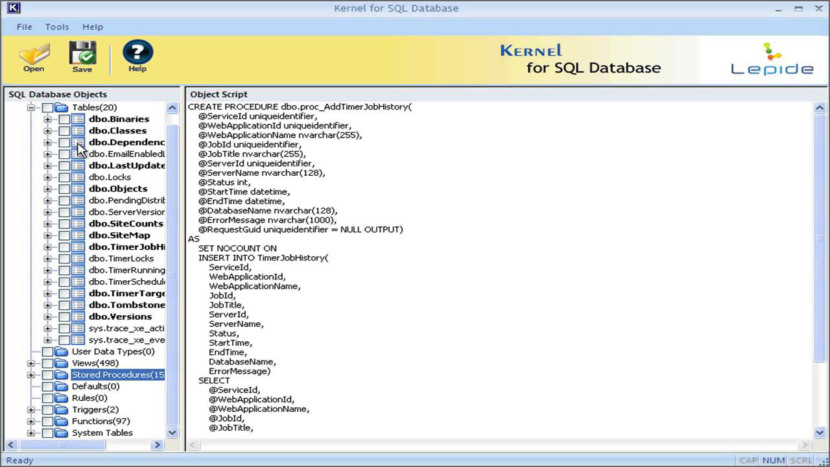The width and height of the screenshot is (830, 467).
Task: Click the Triggers(2) folder icon
Action: pyautogui.click(x=61, y=410)
